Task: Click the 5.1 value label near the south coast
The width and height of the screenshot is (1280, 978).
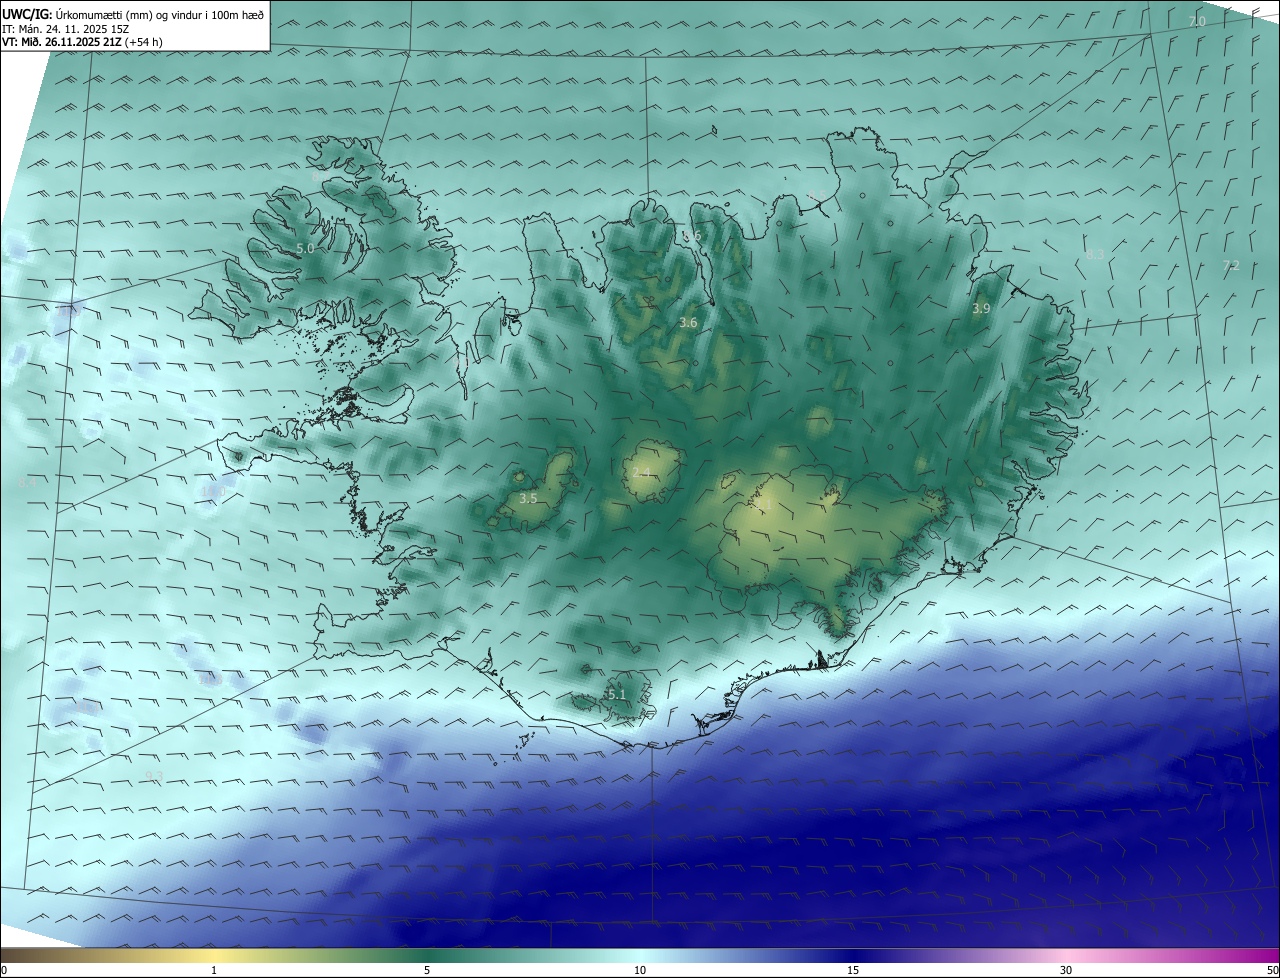Action: (x=616, y=694)
